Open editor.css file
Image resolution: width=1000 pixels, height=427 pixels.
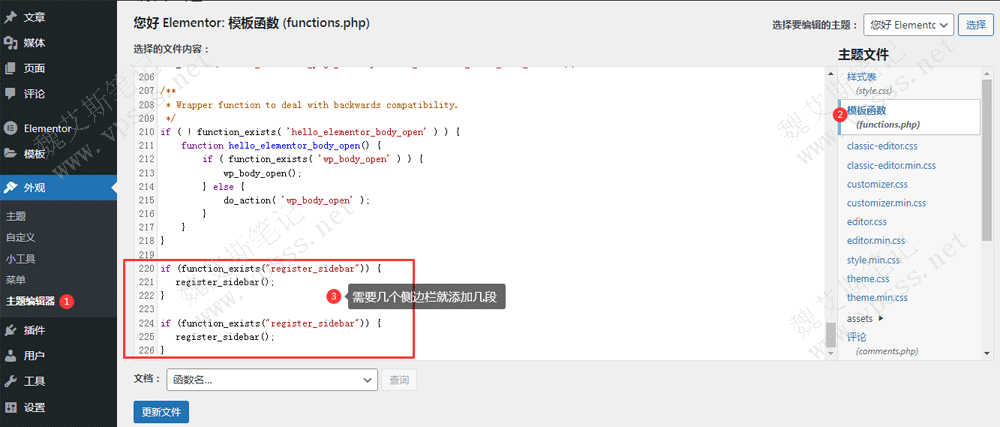[867, 222]
